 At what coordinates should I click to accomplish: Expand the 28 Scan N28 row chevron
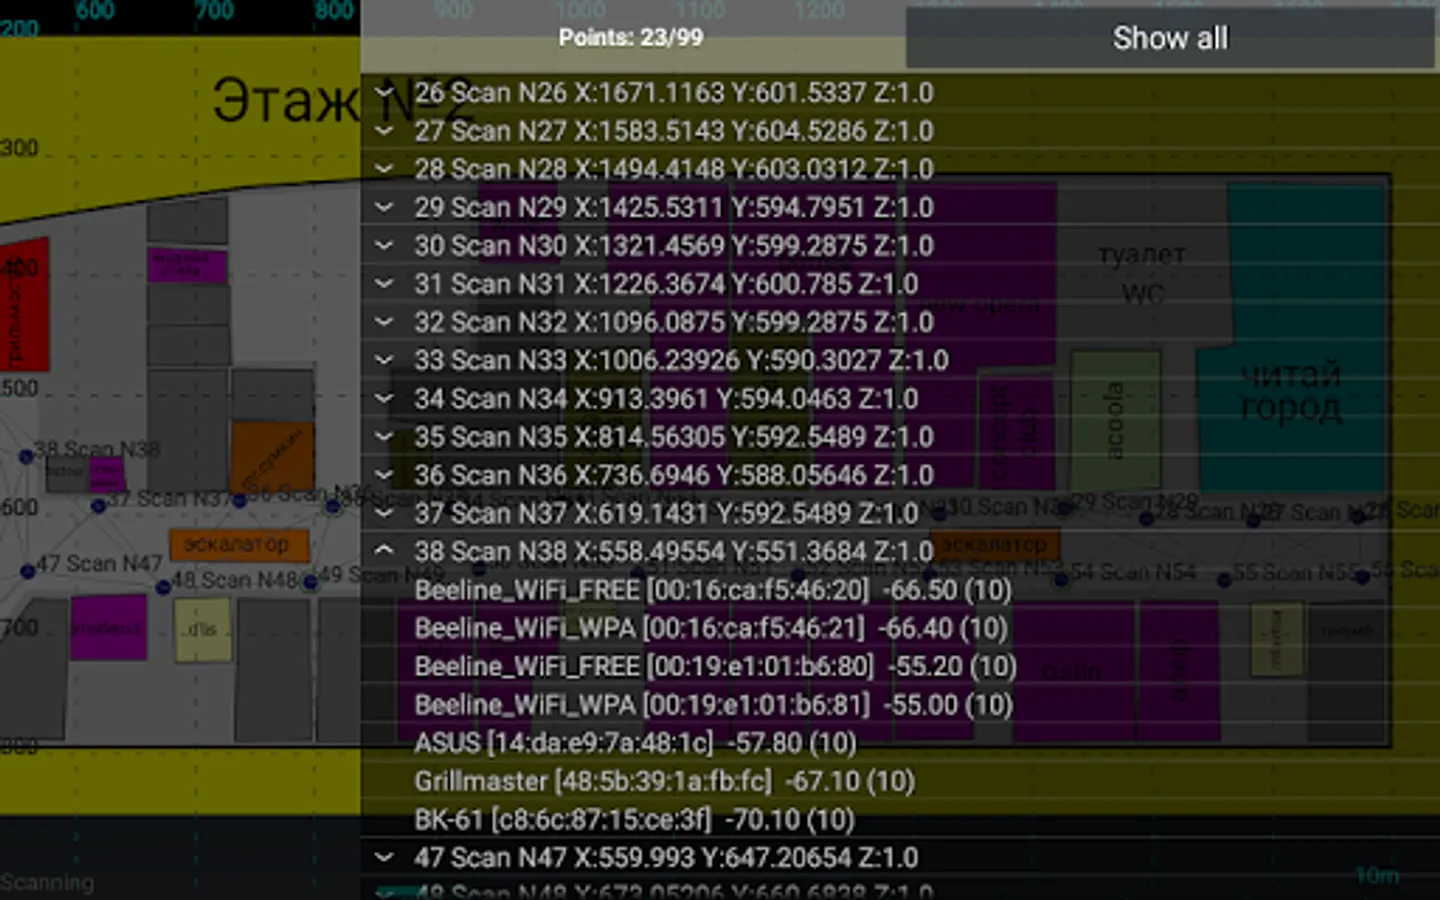pos(384,168)
